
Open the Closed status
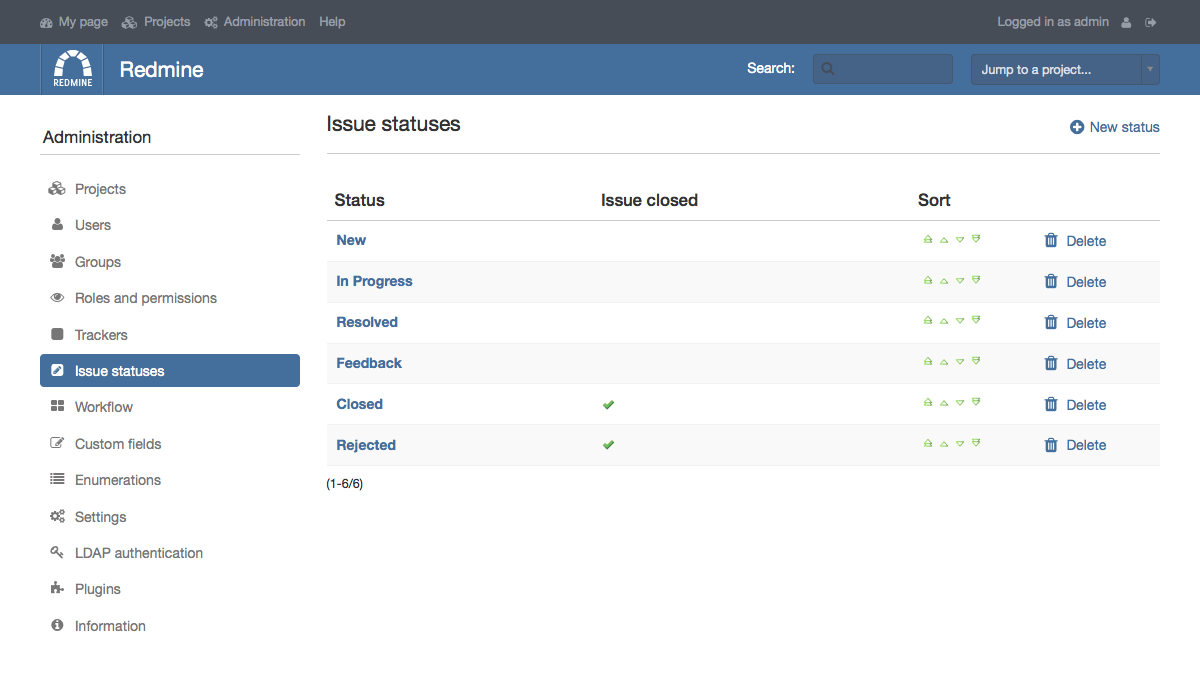360,404
